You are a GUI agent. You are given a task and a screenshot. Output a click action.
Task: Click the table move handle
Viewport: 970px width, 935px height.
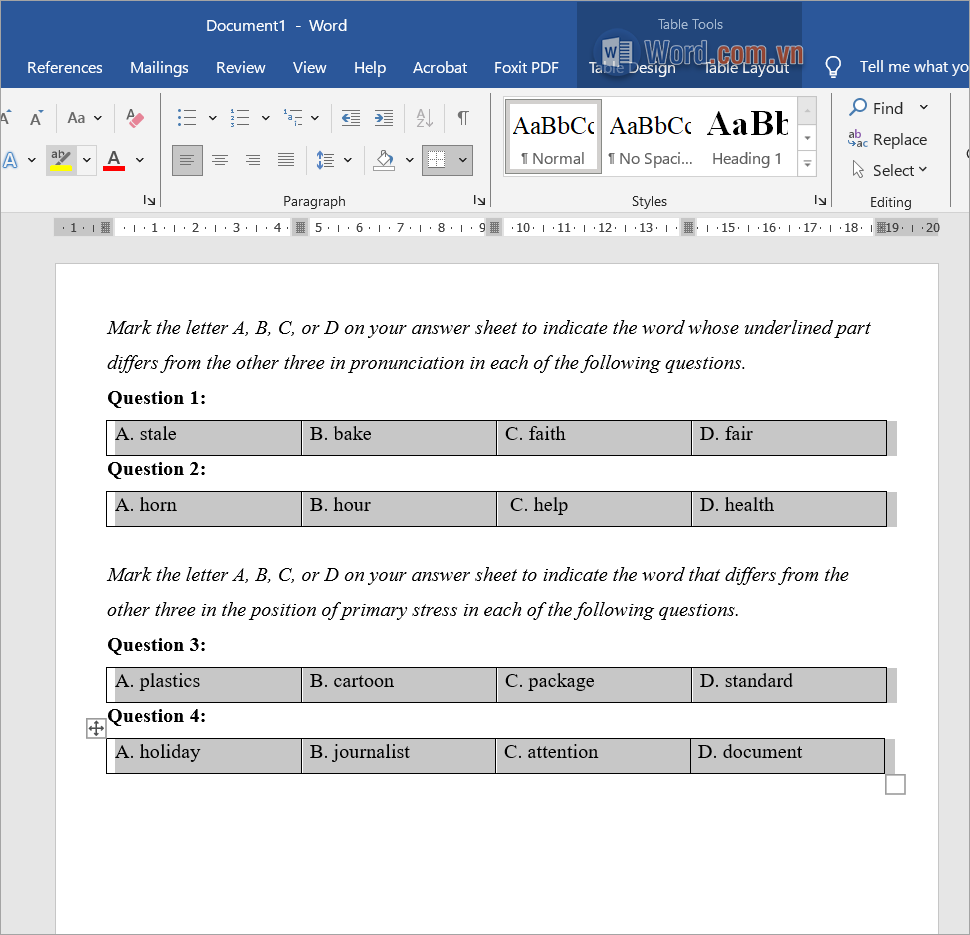pos(96,728)
